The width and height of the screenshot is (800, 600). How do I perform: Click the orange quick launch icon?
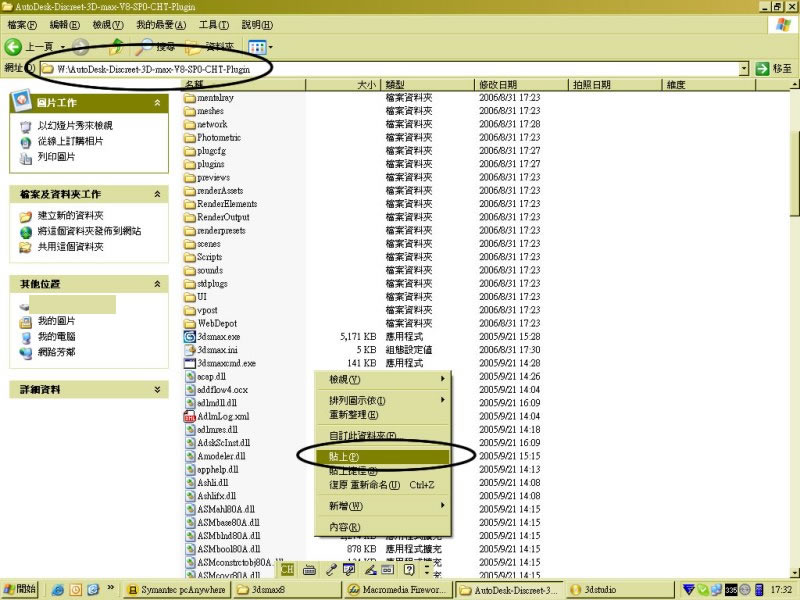[x=76, y=590]
